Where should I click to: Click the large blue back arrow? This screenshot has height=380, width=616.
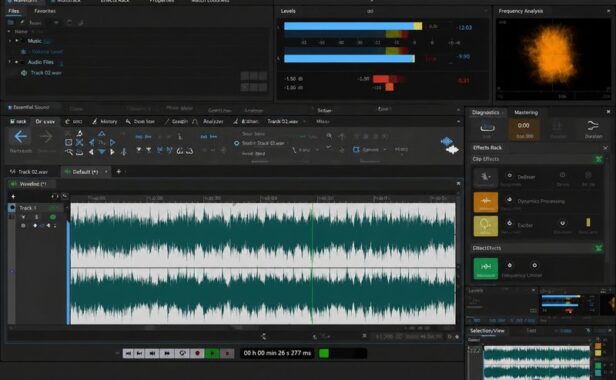pos(20,137)
